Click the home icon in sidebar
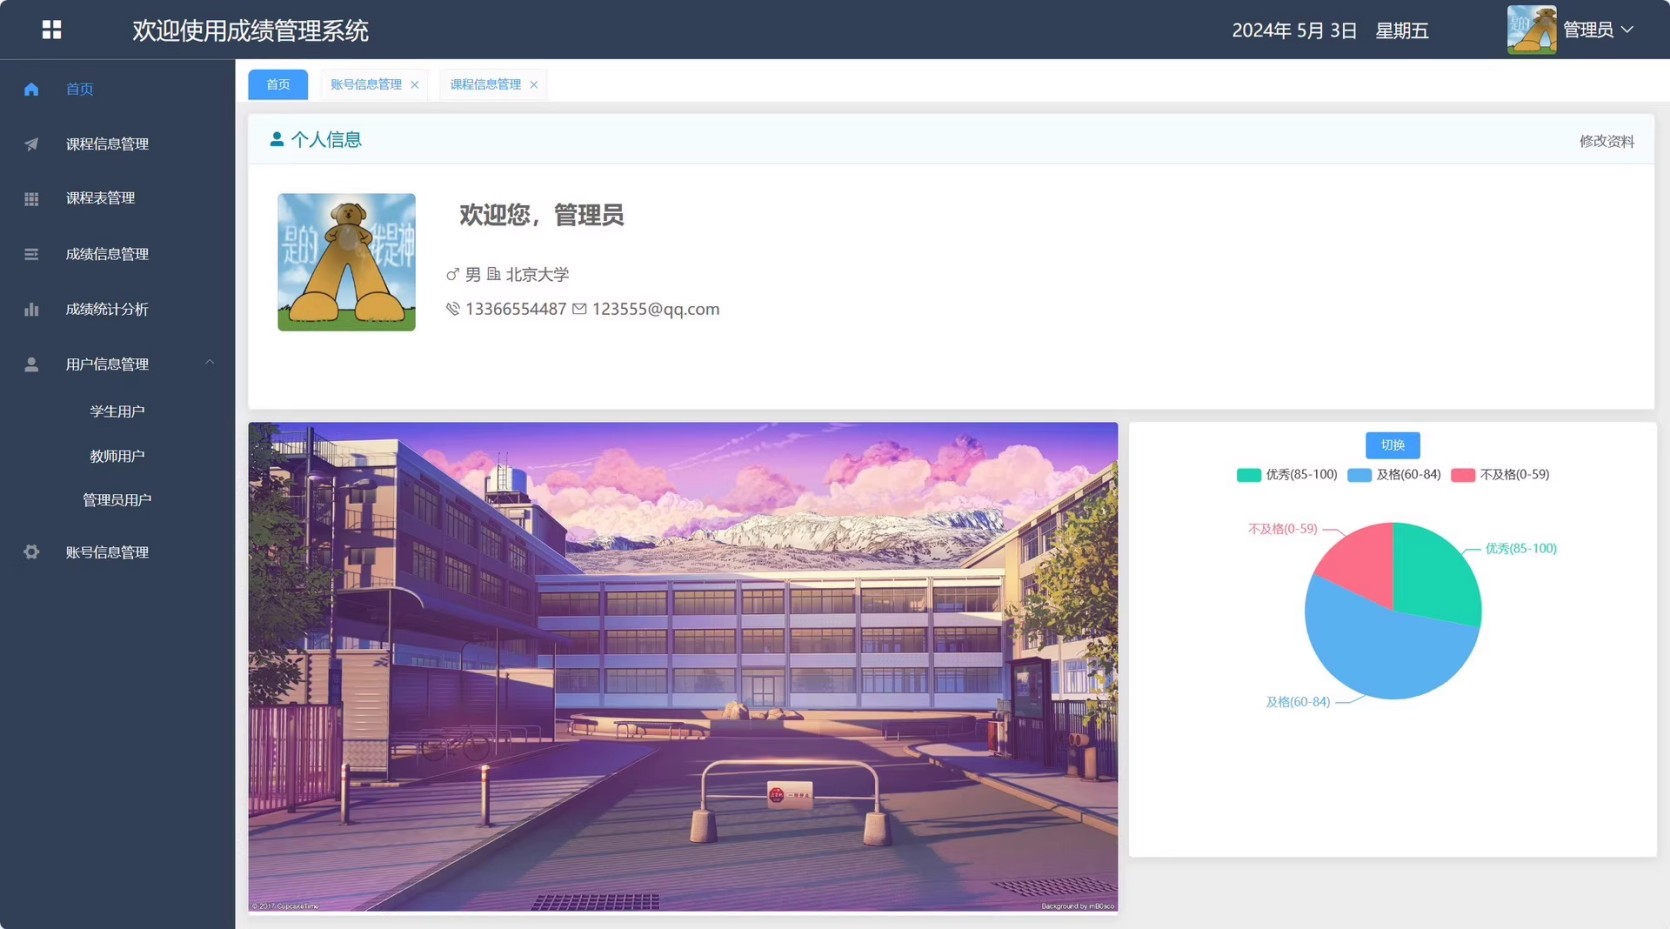The height and width of the screenshot is (929, 1670). click(31, 89)
